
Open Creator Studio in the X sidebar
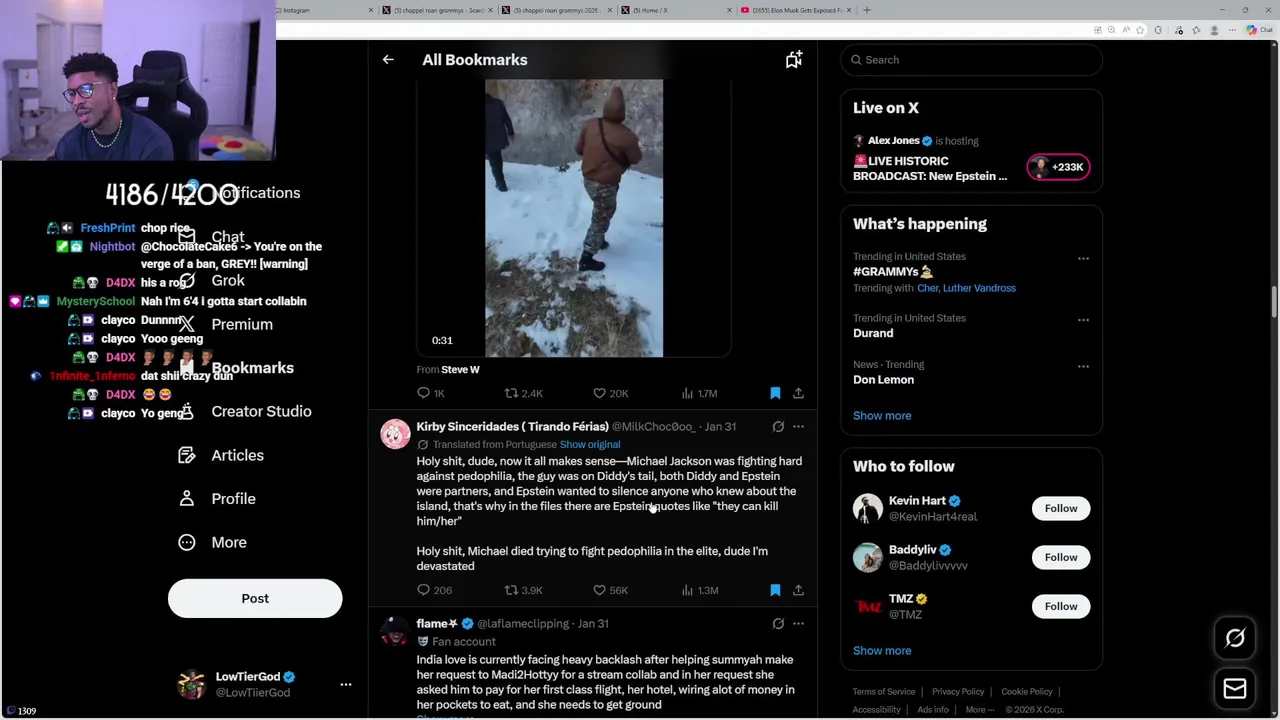coord(244,412)
